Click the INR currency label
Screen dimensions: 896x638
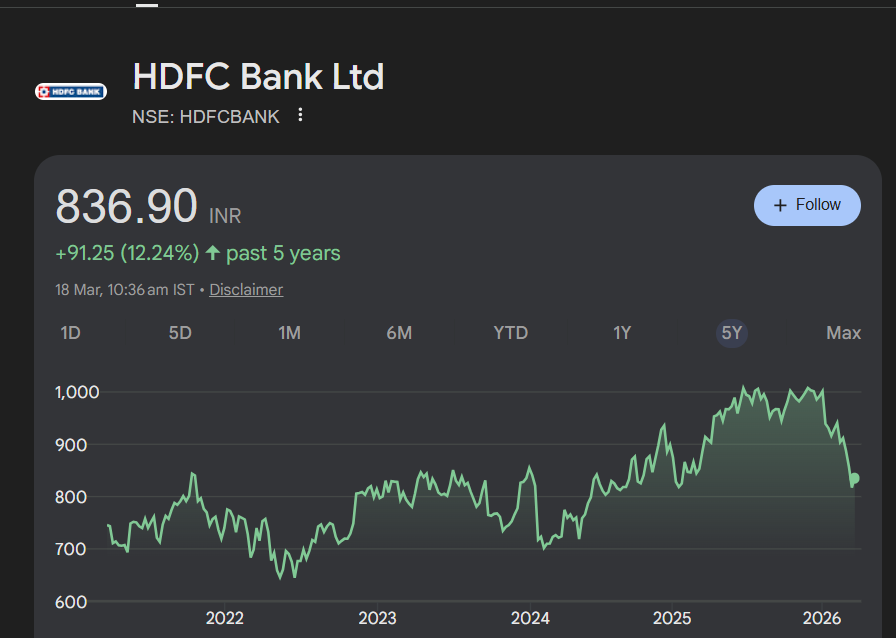click(x=225, y=216)
